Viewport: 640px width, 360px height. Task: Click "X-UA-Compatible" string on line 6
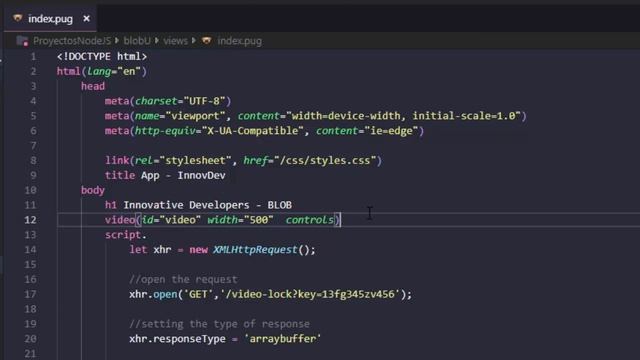[x=253, y=131]
